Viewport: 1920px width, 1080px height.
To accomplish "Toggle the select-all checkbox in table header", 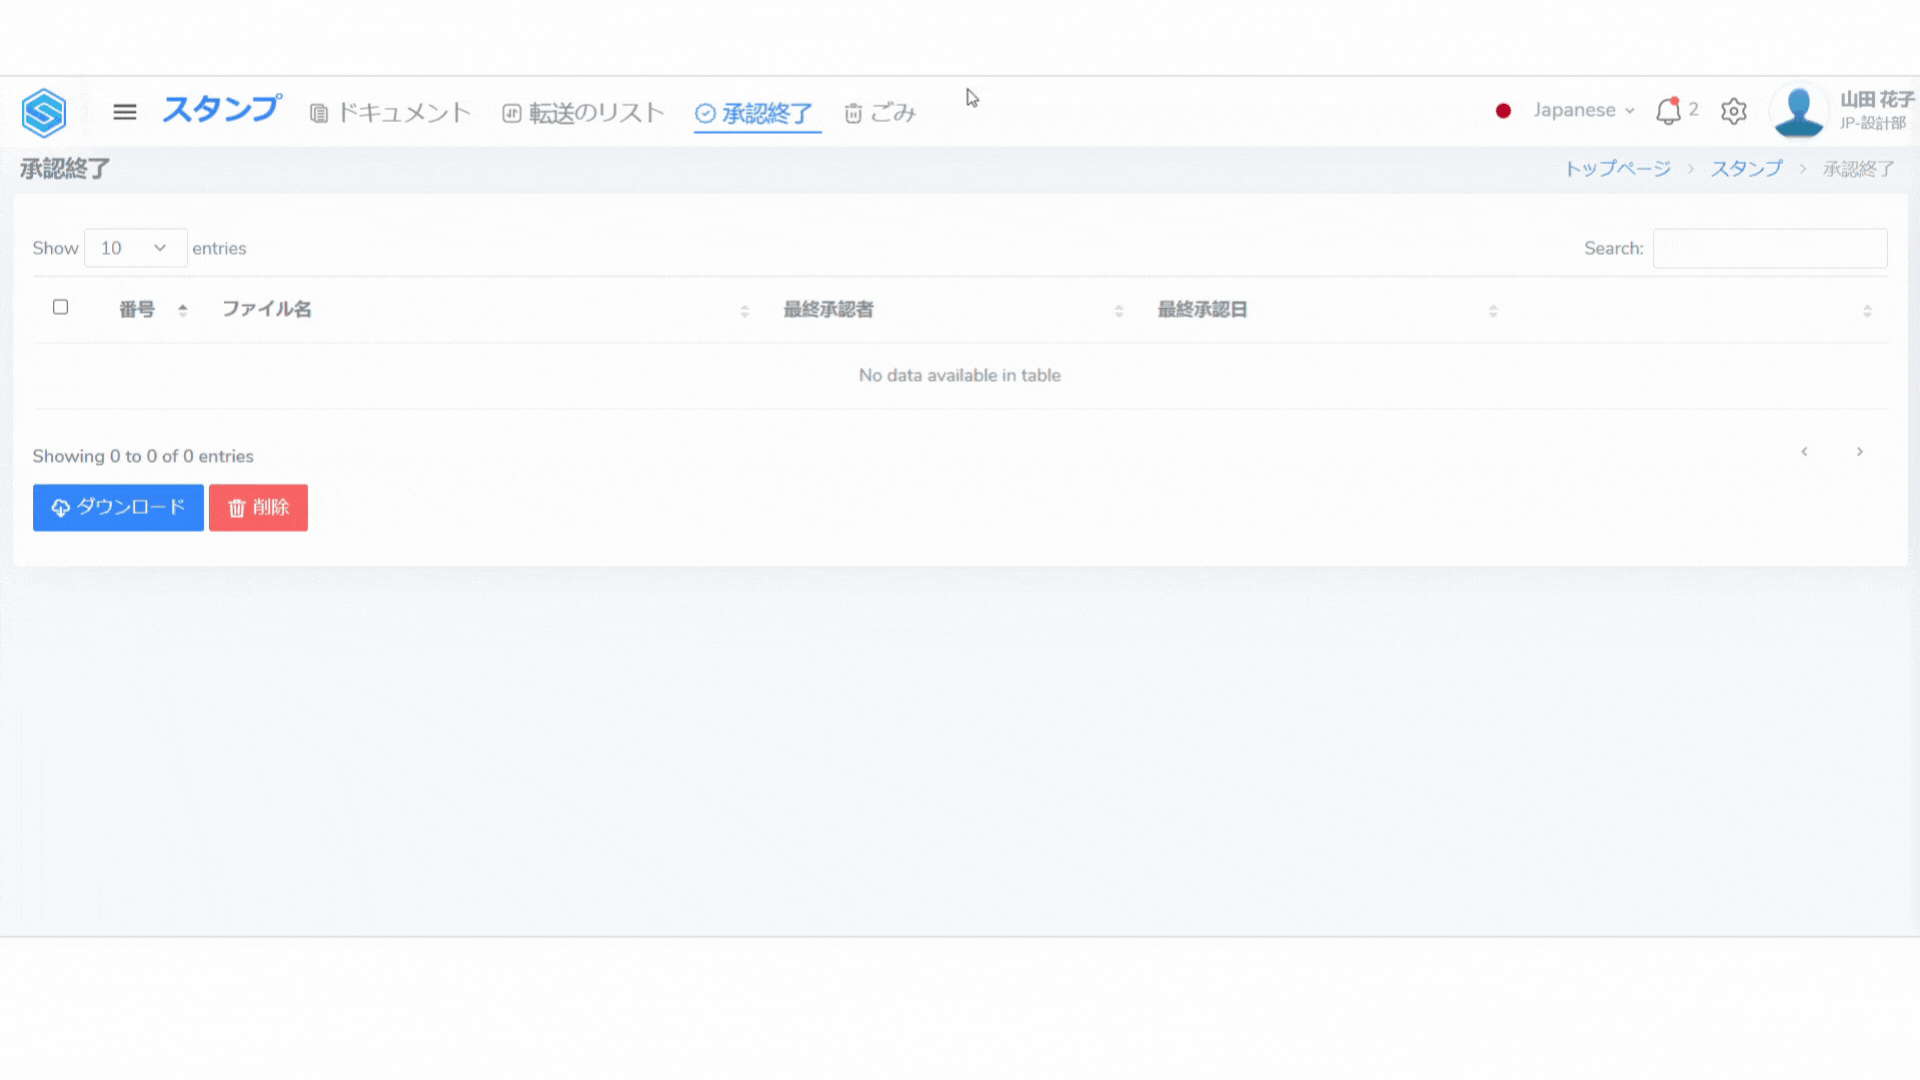I will click(60, 307).
